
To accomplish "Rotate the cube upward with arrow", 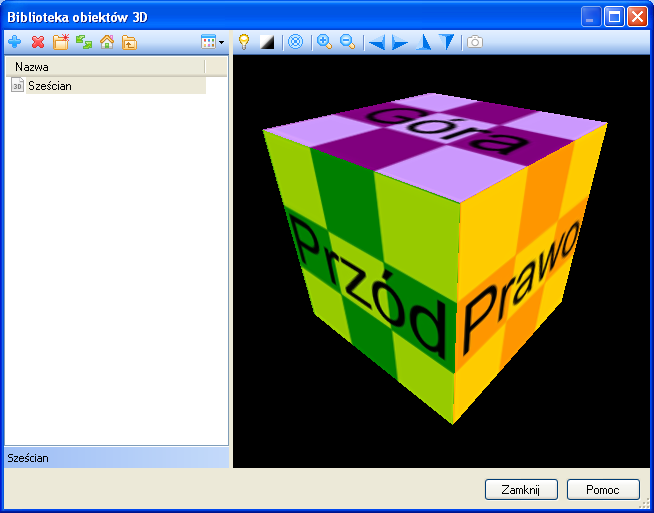I will click(423, 42).
